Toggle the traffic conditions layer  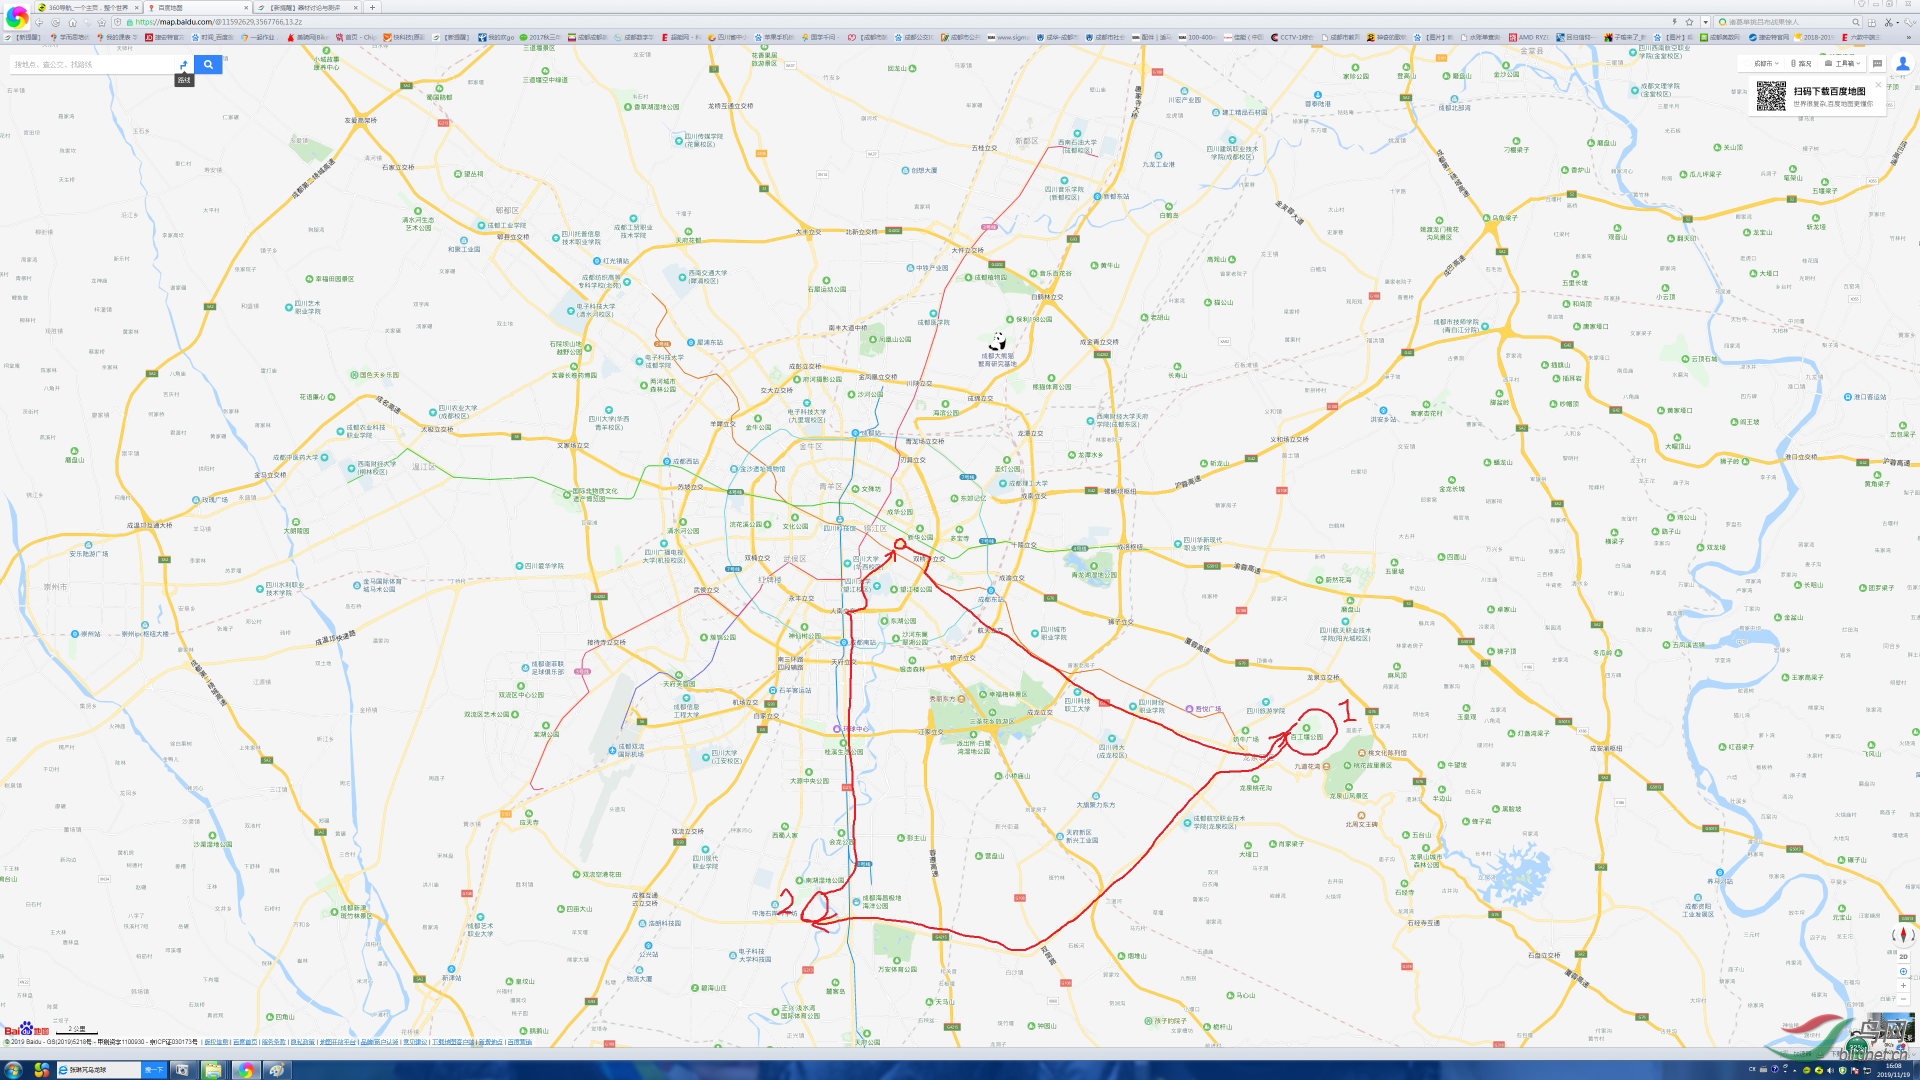(1801, 64)
